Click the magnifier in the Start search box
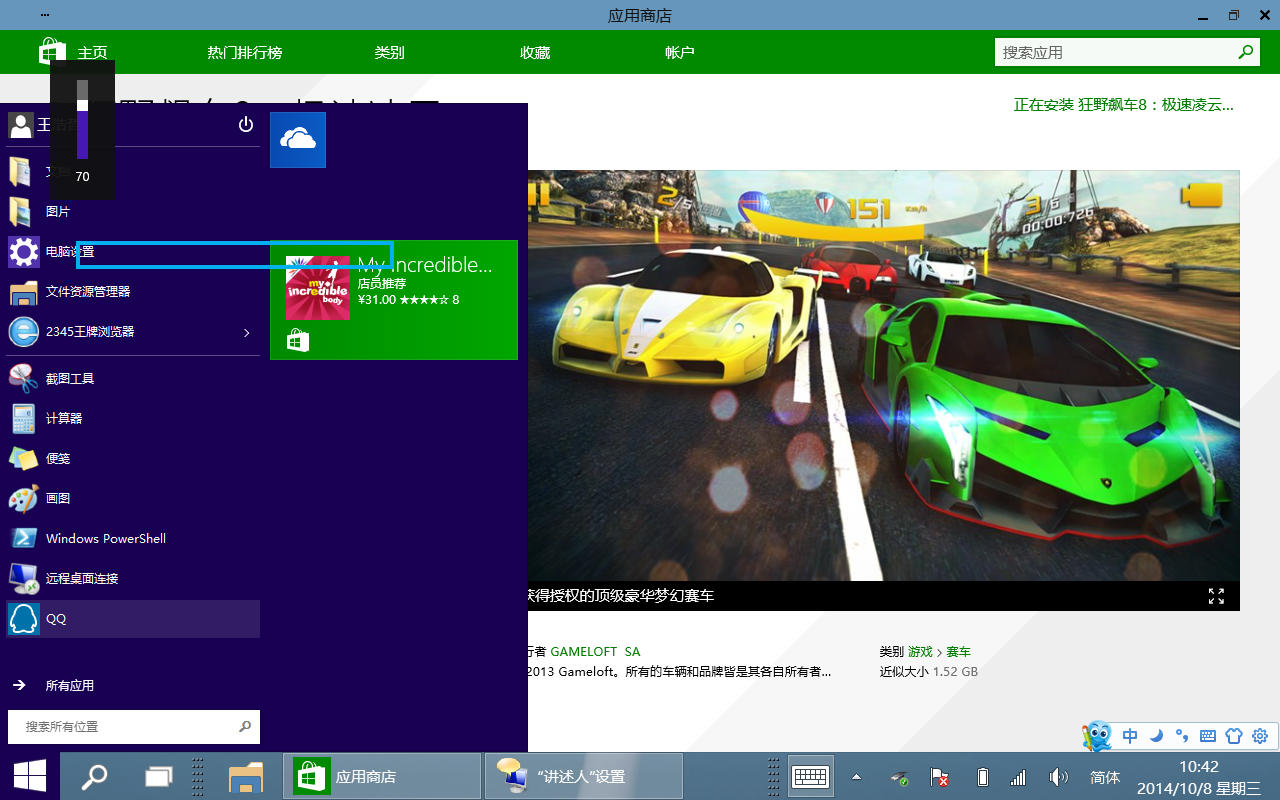 245,727
